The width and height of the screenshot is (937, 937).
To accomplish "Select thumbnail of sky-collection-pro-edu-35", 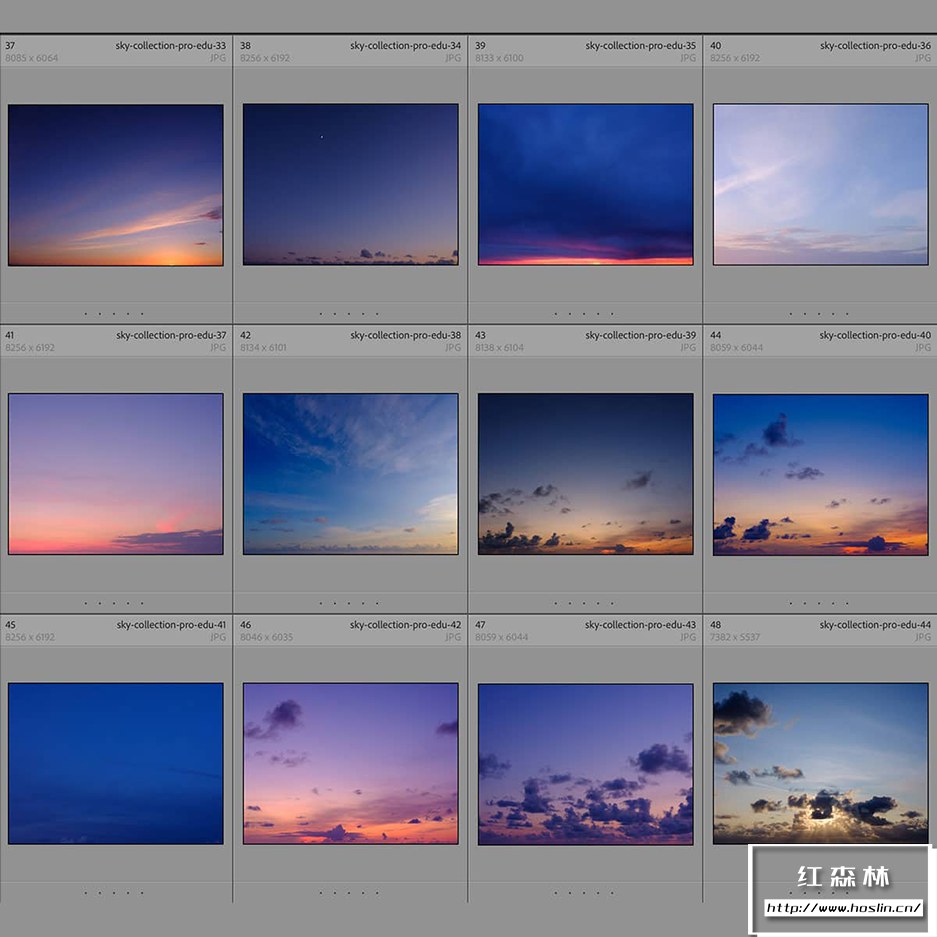I will [586, 185].
